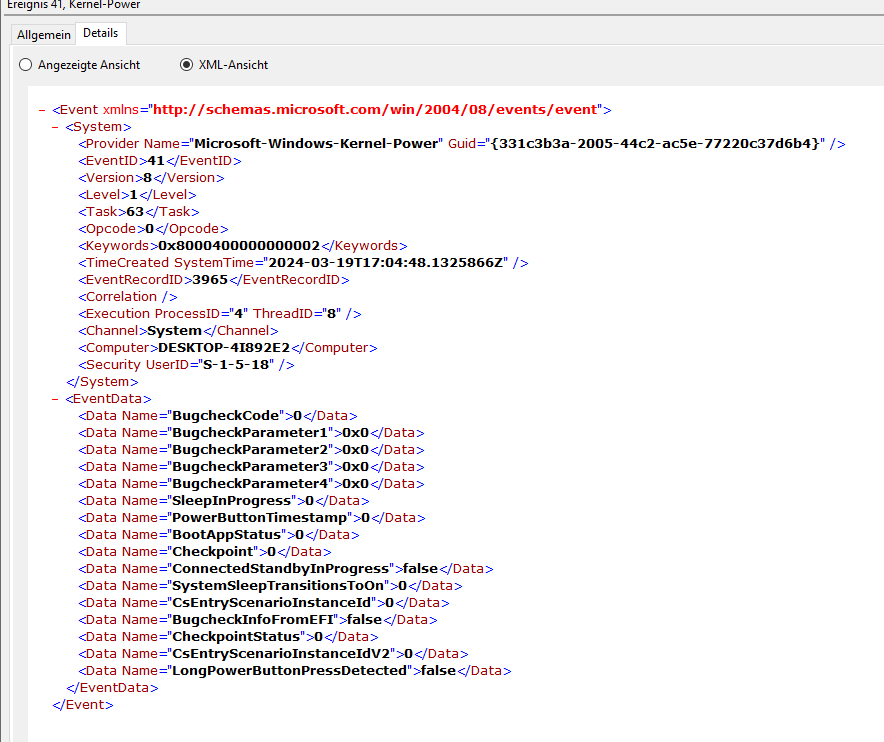
Task: Click the Correlation element line
Action: click(128, 297)
